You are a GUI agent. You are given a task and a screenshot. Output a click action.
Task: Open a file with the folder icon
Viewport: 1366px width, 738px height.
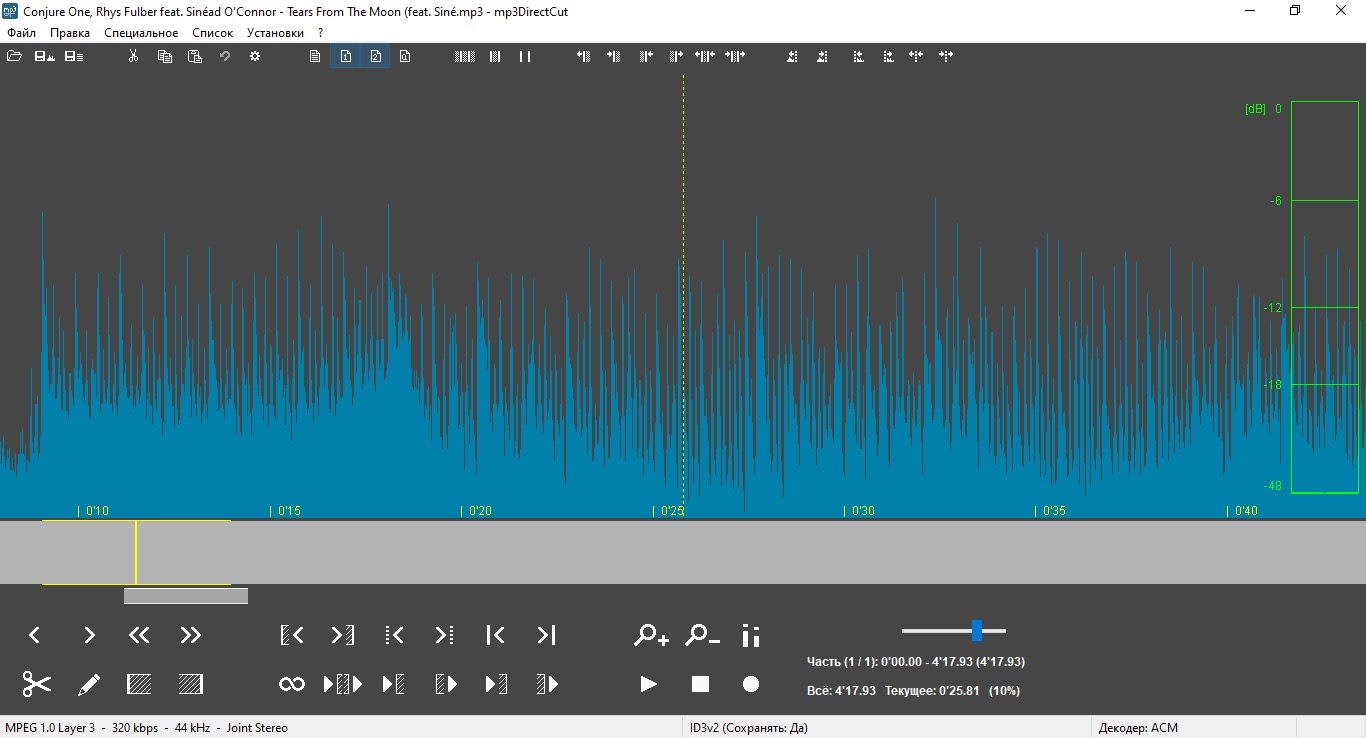pos(14,57)
